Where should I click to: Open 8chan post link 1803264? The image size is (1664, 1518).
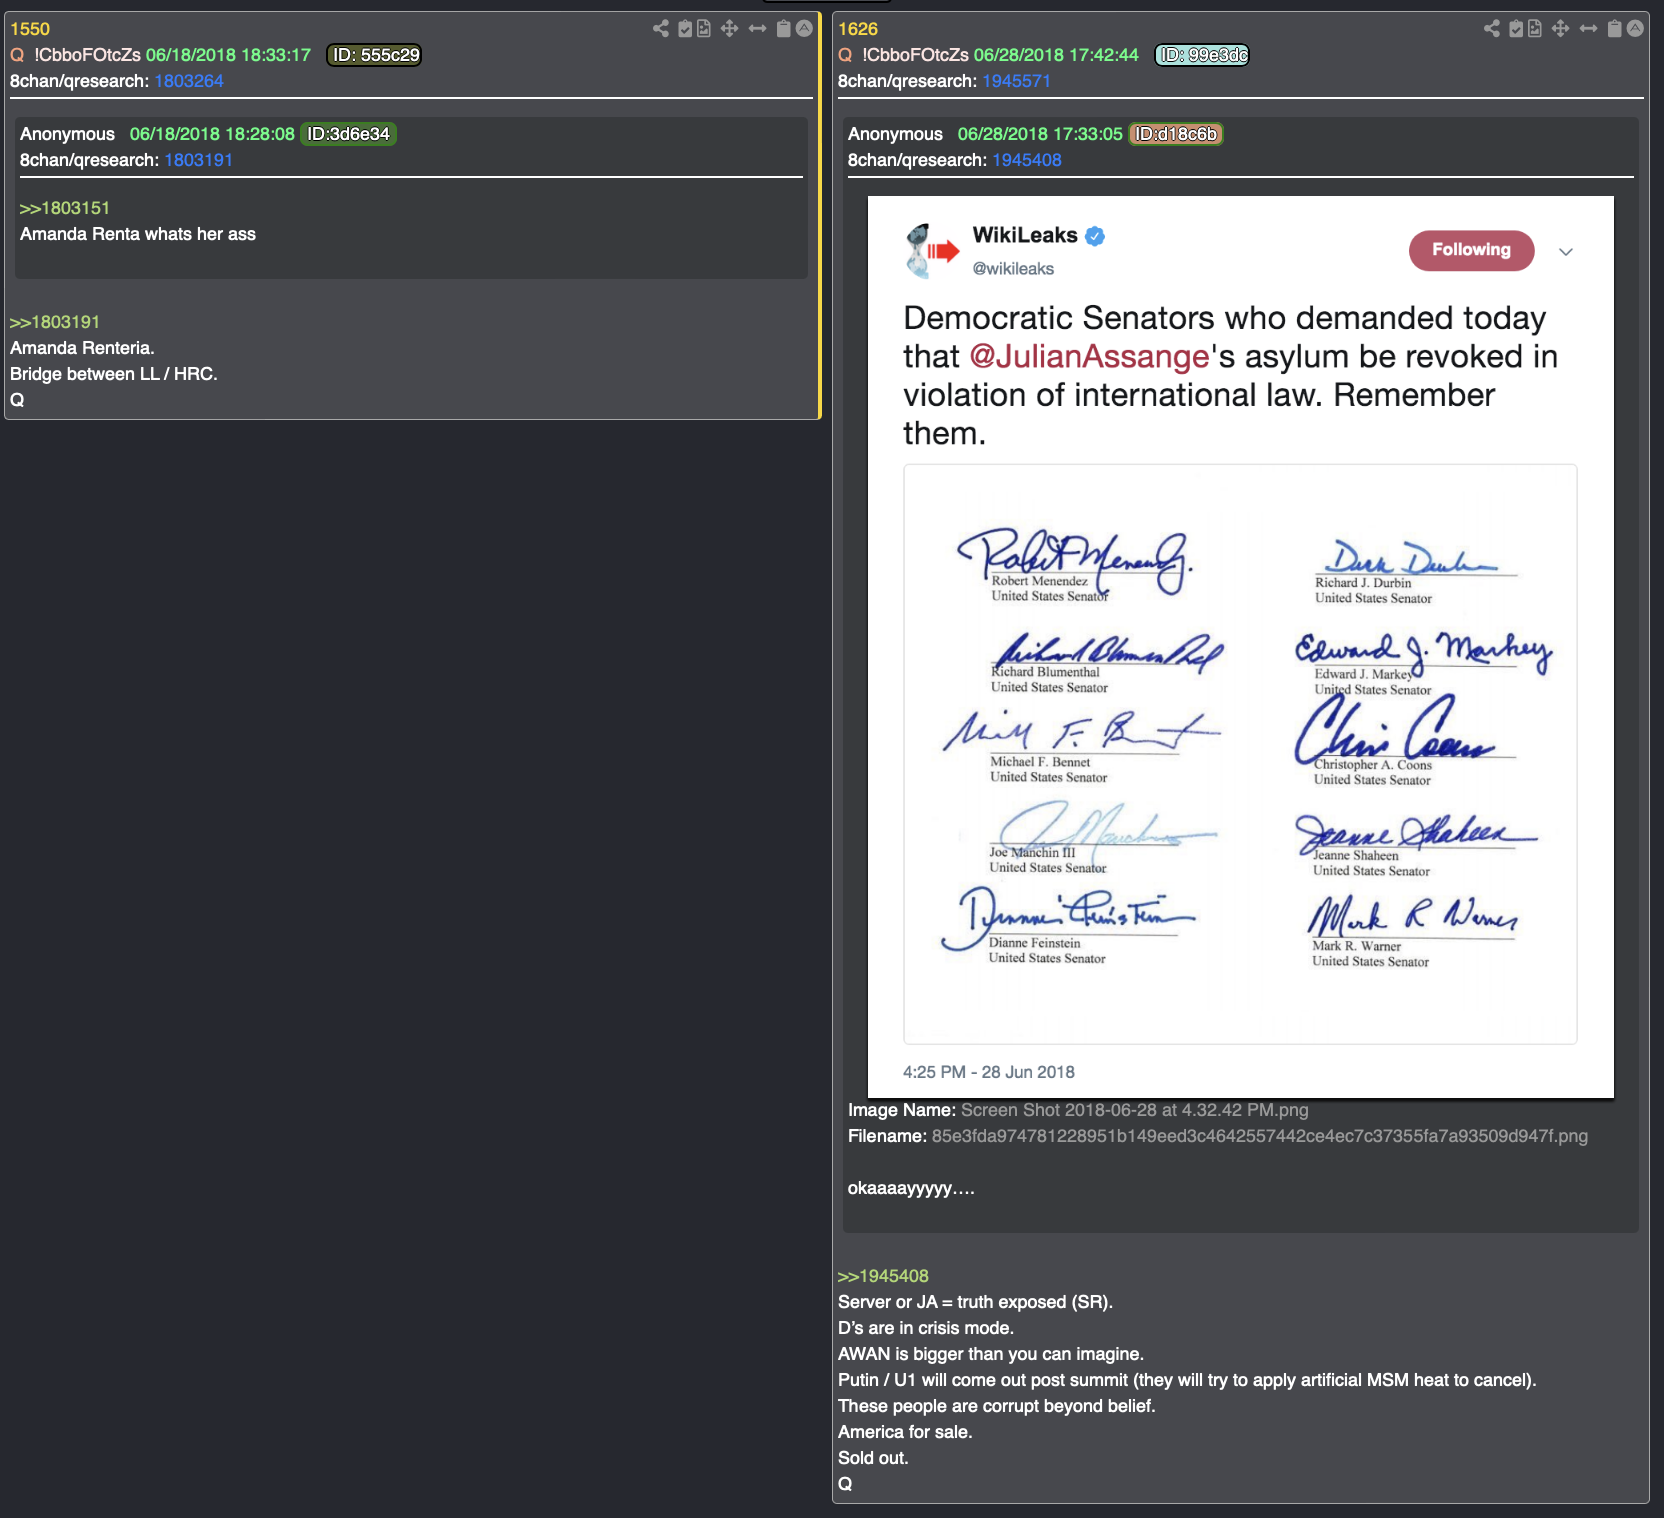coord(189,81)
